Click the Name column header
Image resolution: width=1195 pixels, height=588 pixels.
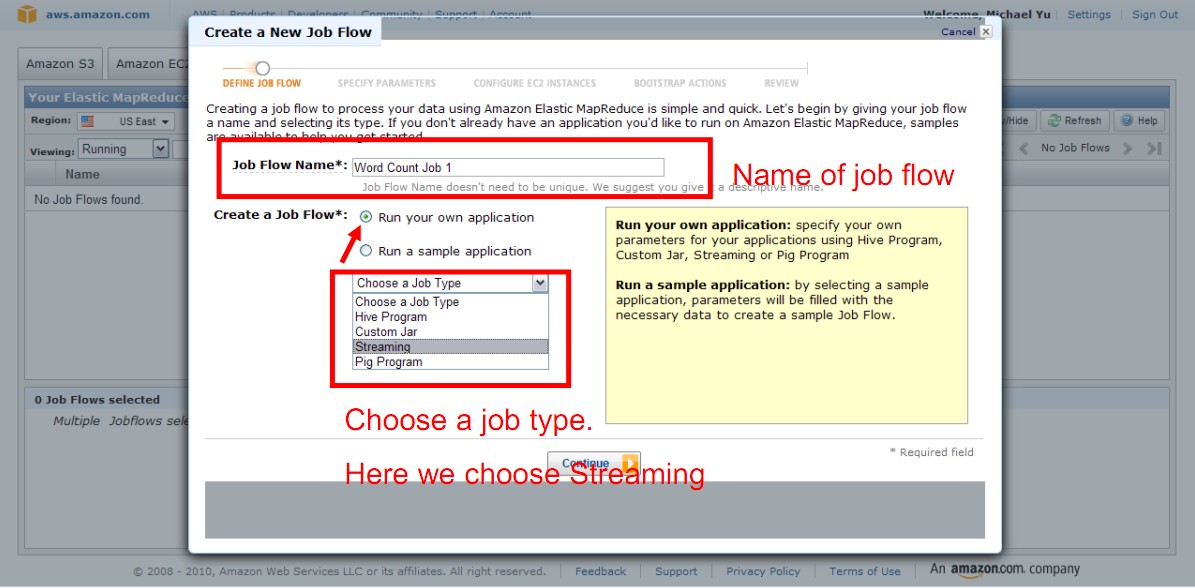pos(82,174)
